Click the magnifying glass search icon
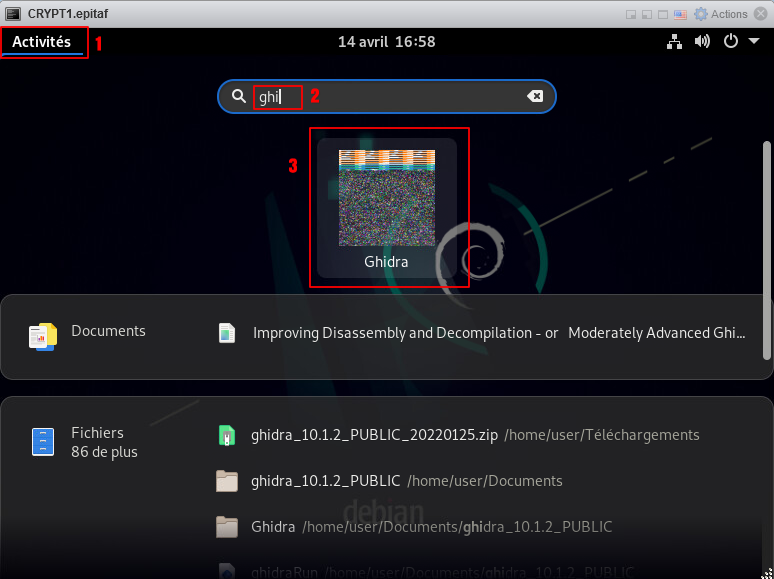The height and width of the screenshot is (579, 774). (238, 96)
